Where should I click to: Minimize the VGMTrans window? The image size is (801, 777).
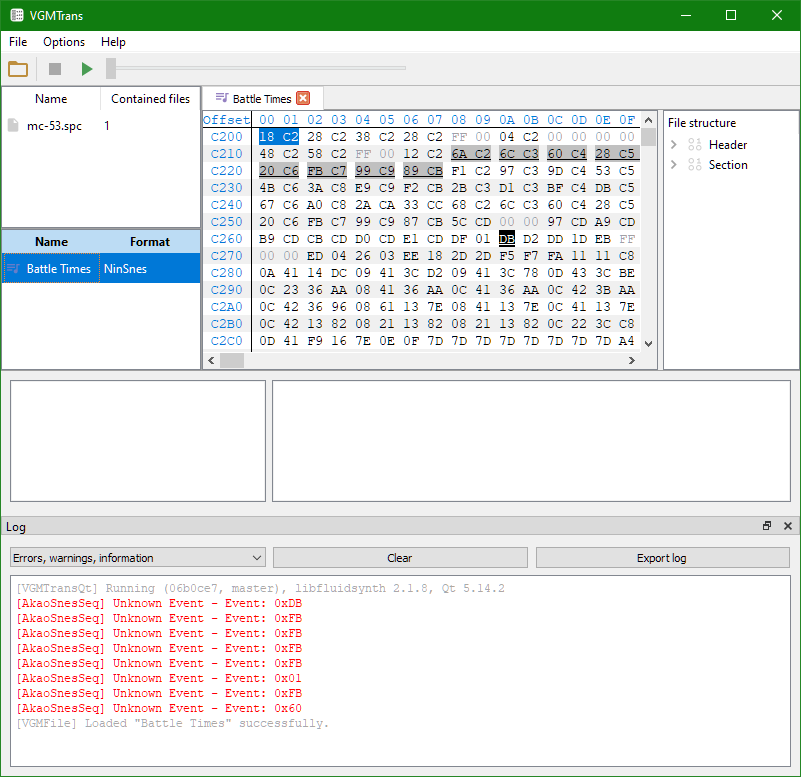click(x=686, y=15)
